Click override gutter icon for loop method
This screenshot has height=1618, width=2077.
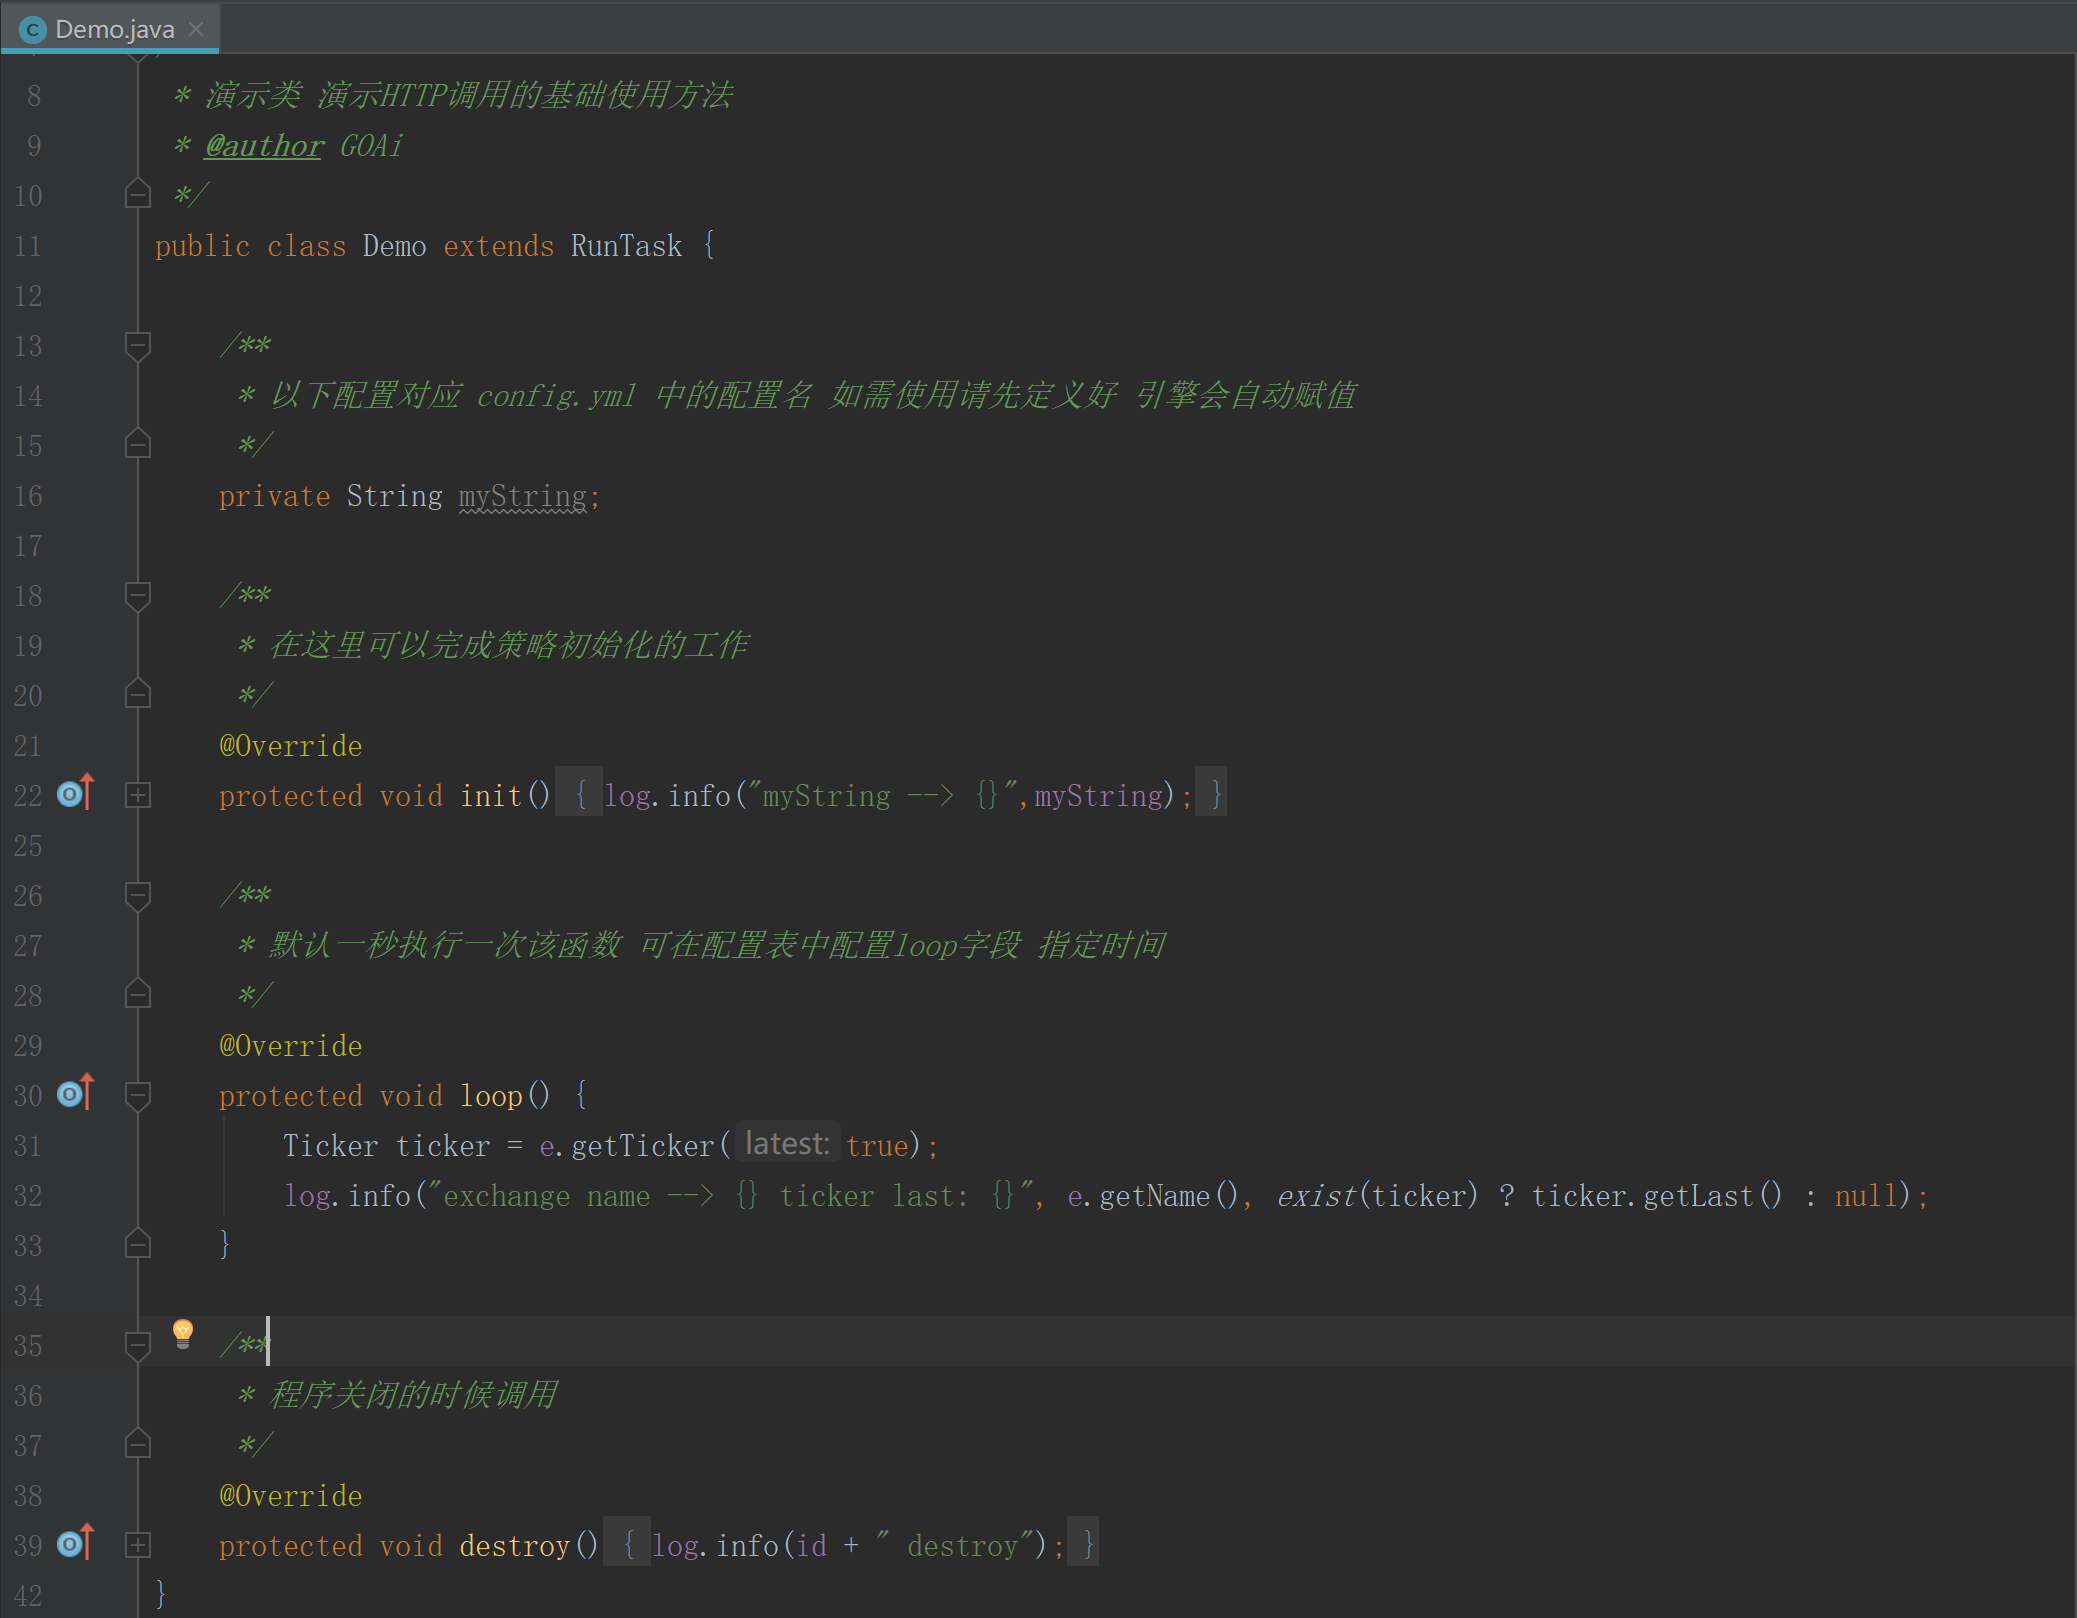point(75,1094)
